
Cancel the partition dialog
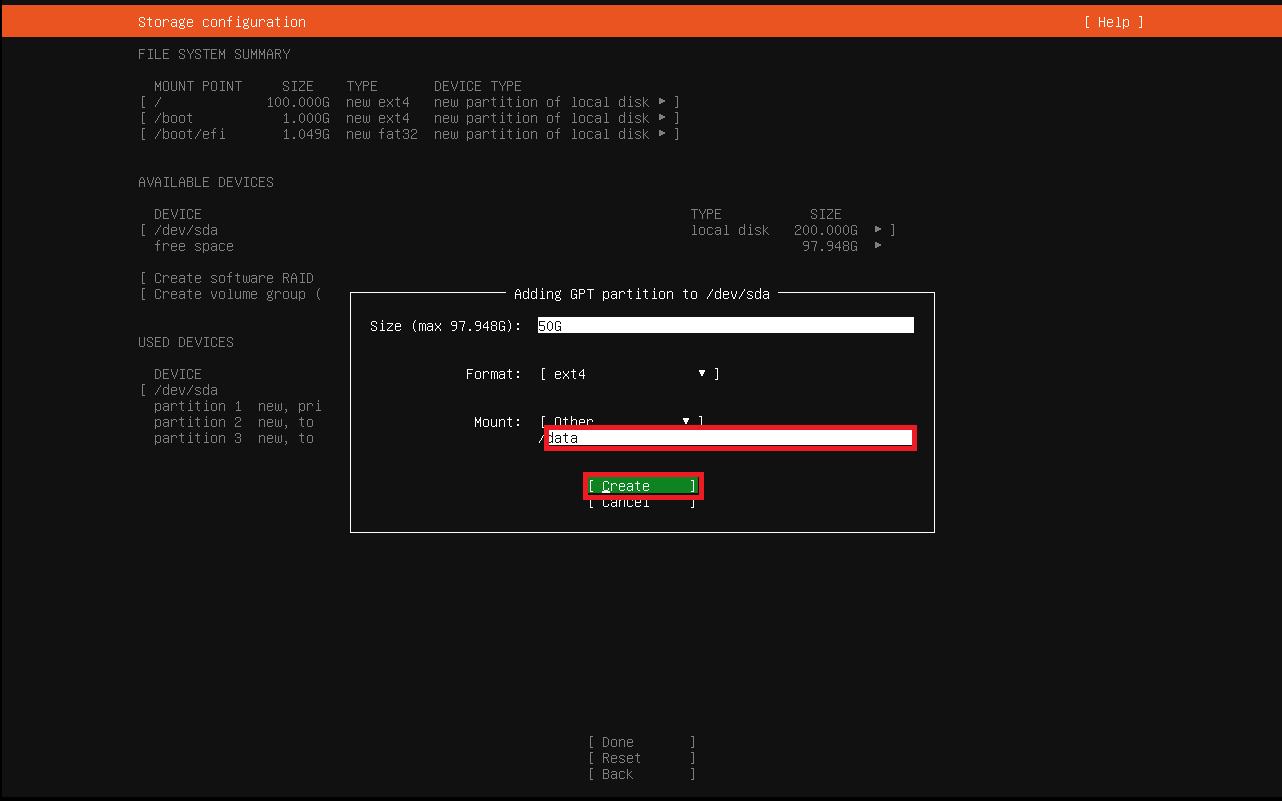point(642,502)
